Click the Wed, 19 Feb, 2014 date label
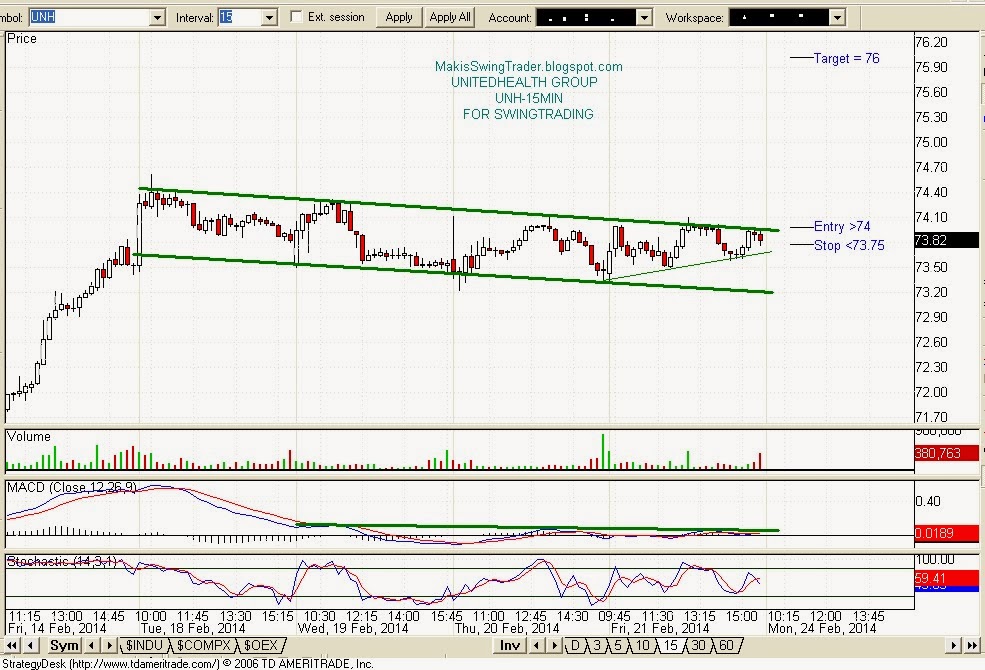Viewport: 985px width, 670px height. coord(353,629)
